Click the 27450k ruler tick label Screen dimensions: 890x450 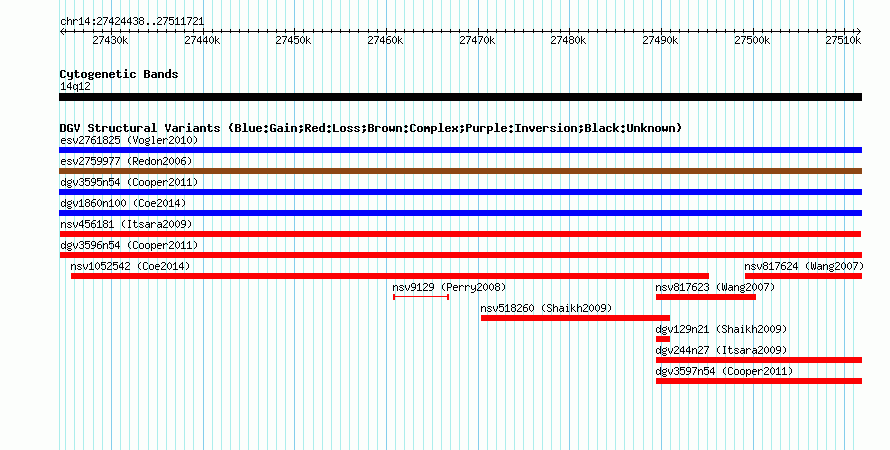click(x=293, y=40)
